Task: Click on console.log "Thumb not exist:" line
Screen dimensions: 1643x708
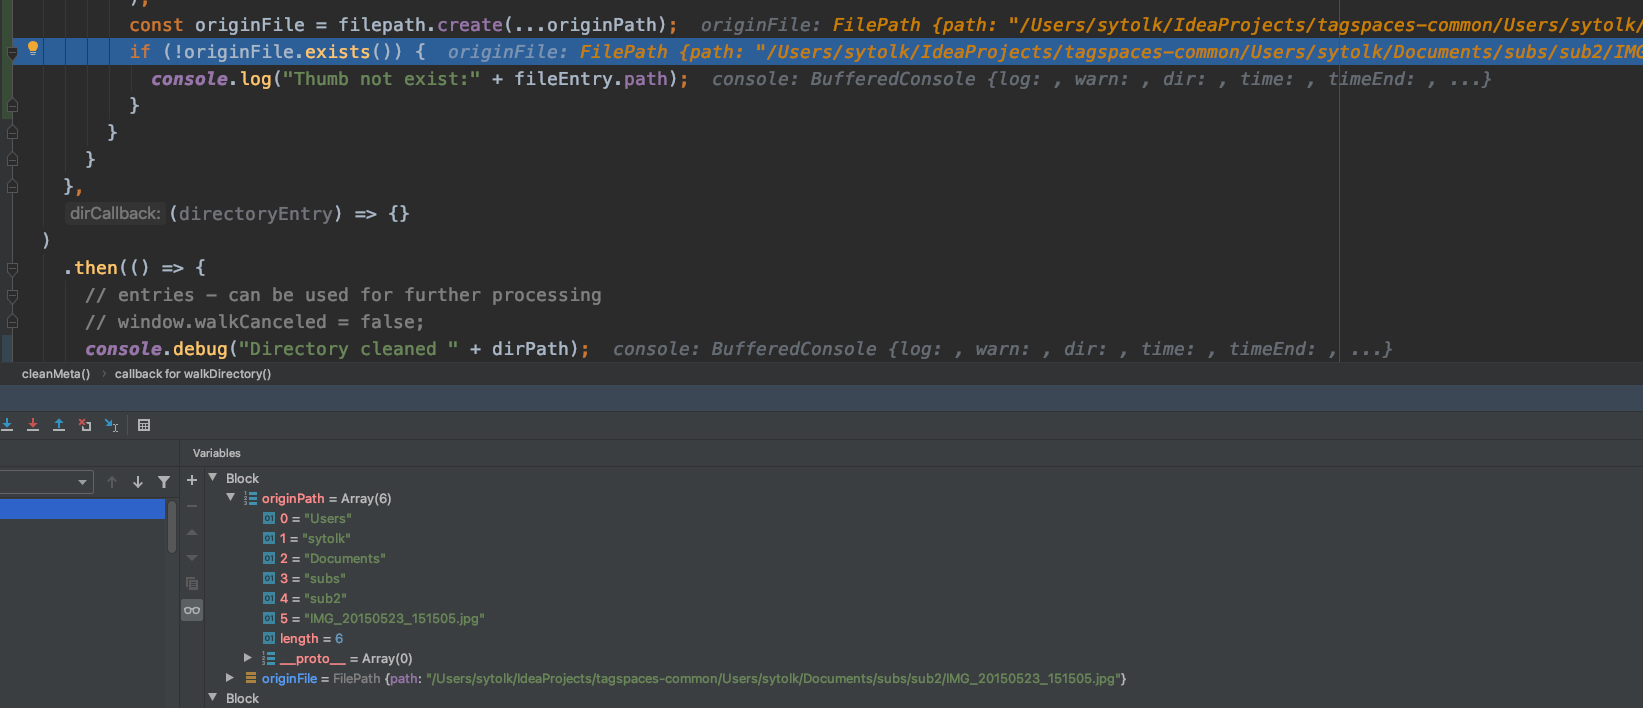Action: (x=419, y=78)
